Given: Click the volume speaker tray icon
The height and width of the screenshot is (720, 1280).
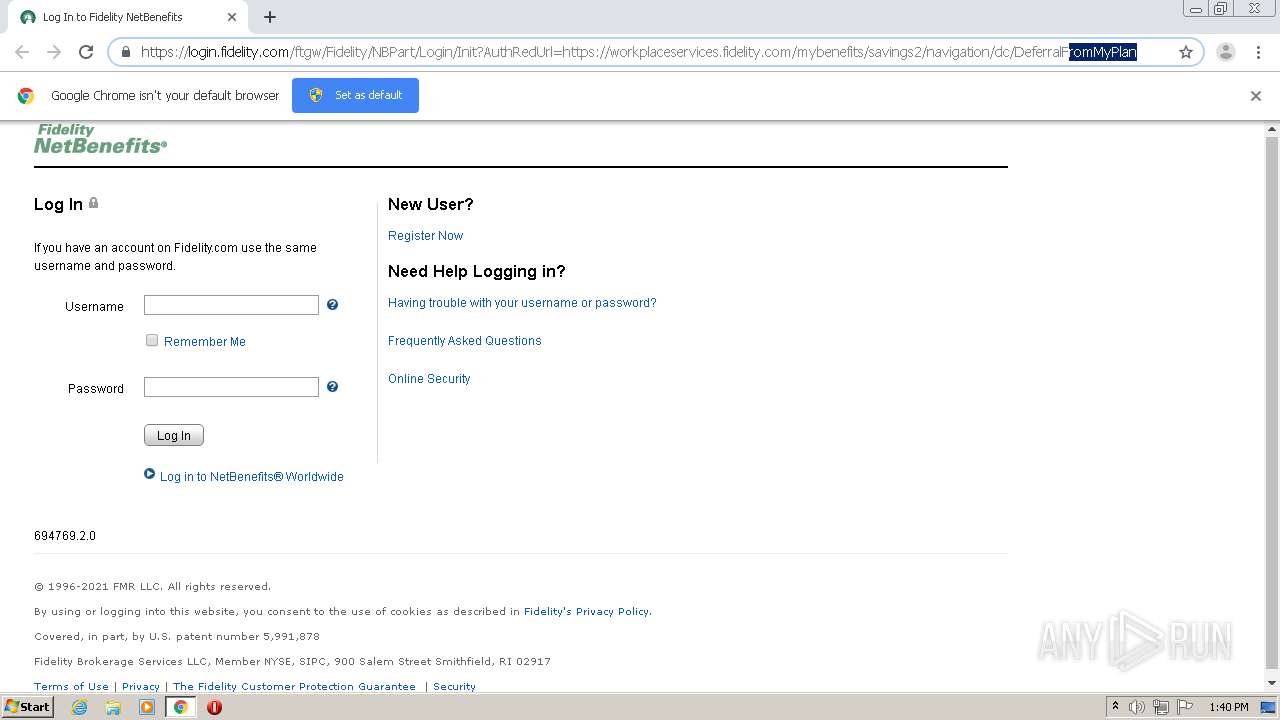Looking at the screenshot, I should pyautogui.click(x=1137, y=707).
